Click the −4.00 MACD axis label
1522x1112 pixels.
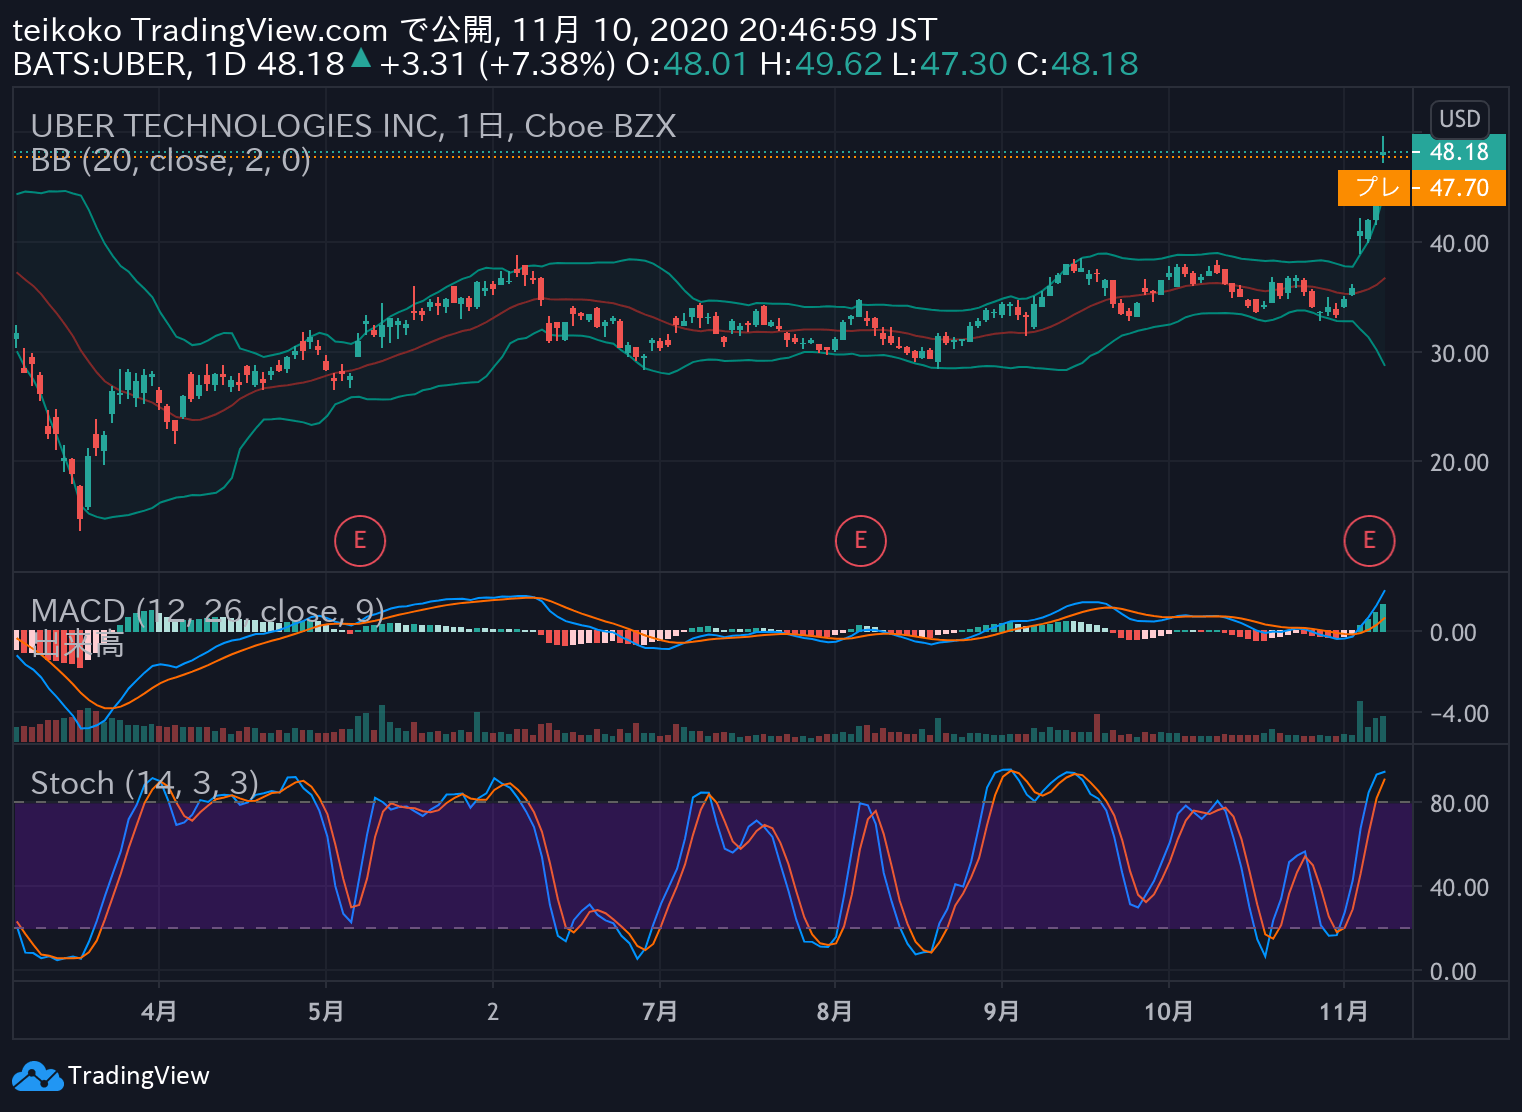1459,714
